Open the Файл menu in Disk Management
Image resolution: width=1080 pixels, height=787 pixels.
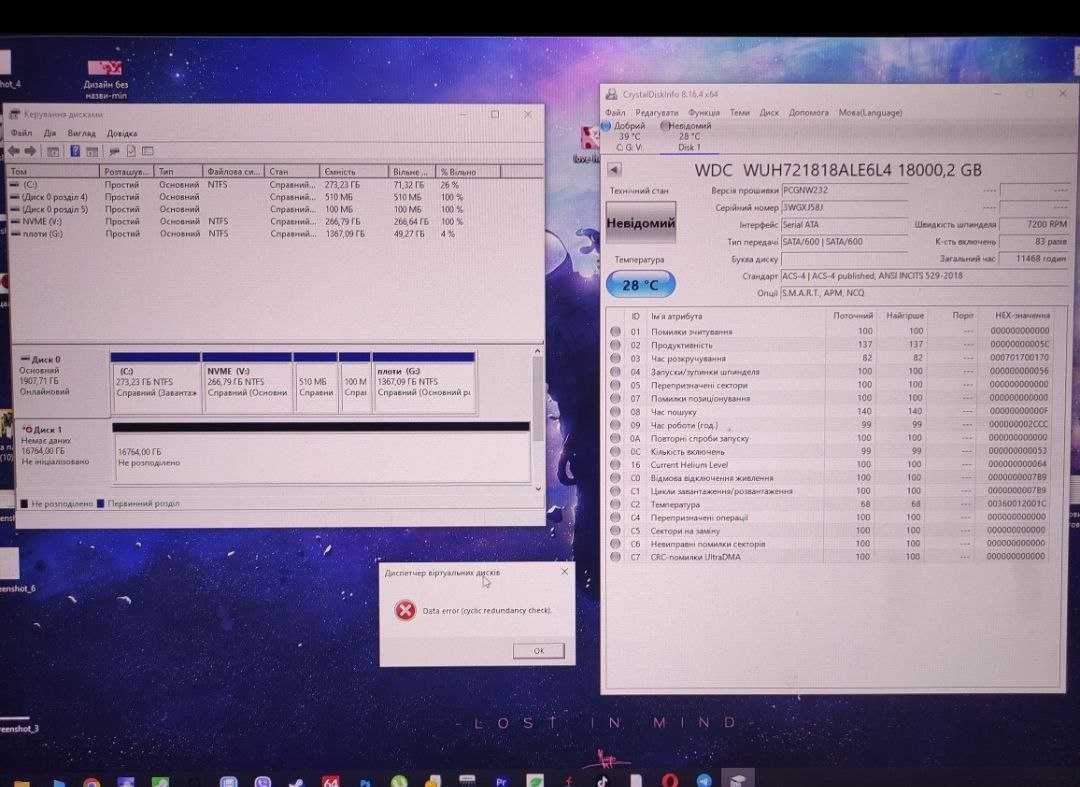pyautogui.click(x=21, y=133)
